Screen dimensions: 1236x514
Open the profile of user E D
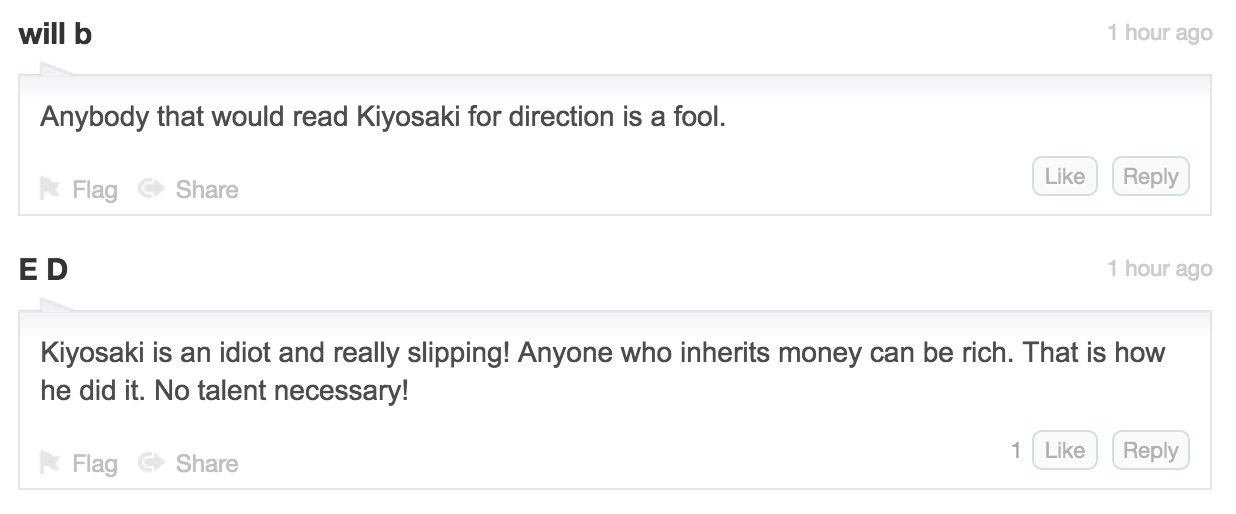click(43, 269)
